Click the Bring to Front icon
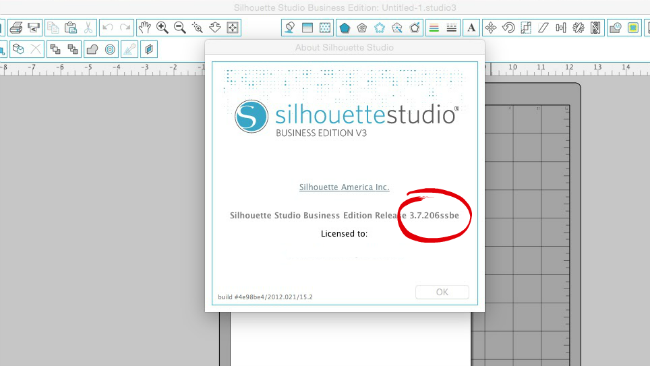The height and width of the screenshot is (366, 650). click(55, 49)
